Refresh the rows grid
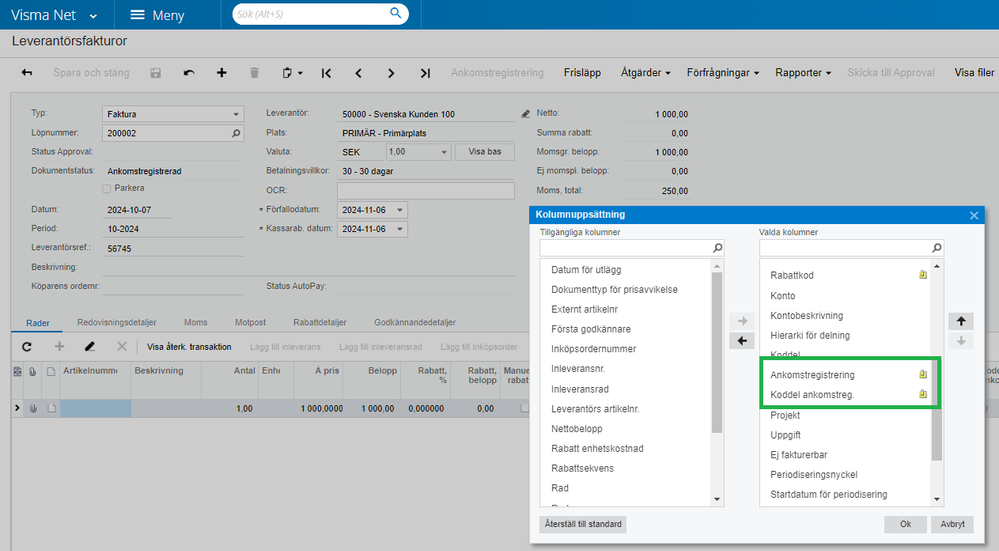This screenshot has height=551, width=999. pos(27,346)
